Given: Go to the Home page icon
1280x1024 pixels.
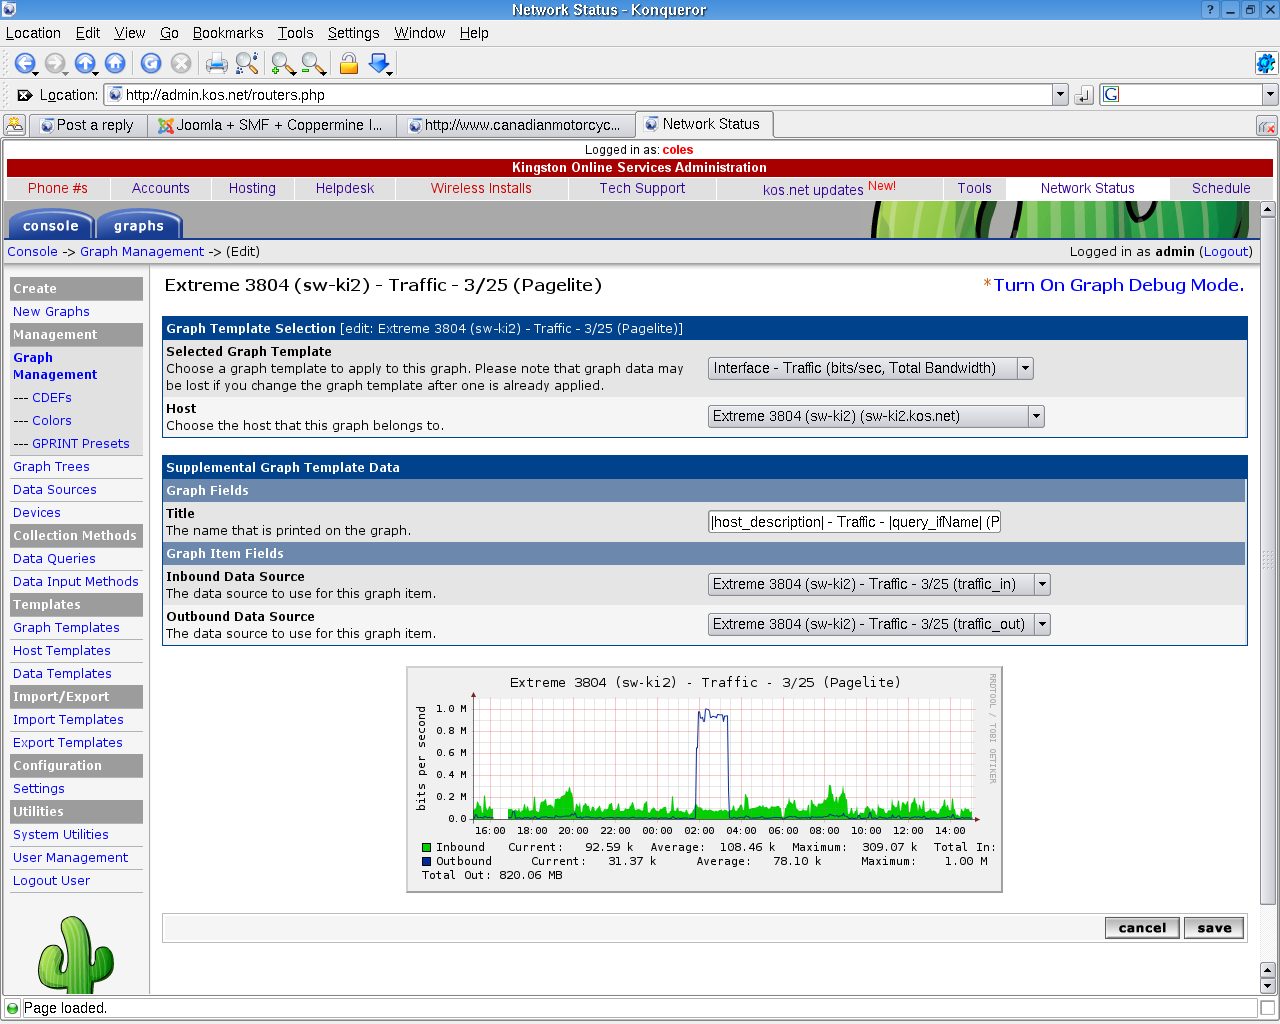Looking at the screenshot, I should click(x=115, y=63).
